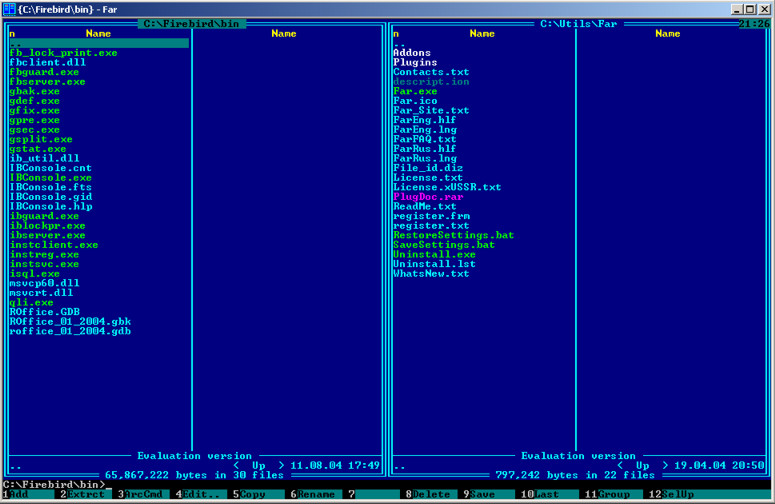Click ArcCmd in the bottom key bar
The width and height of the screenshot is (775, 504).
(x=143, y=495)
